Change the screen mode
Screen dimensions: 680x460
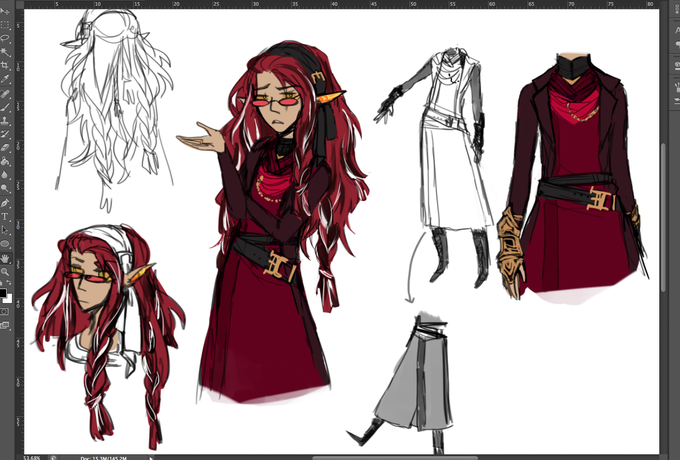click(5, 325)
